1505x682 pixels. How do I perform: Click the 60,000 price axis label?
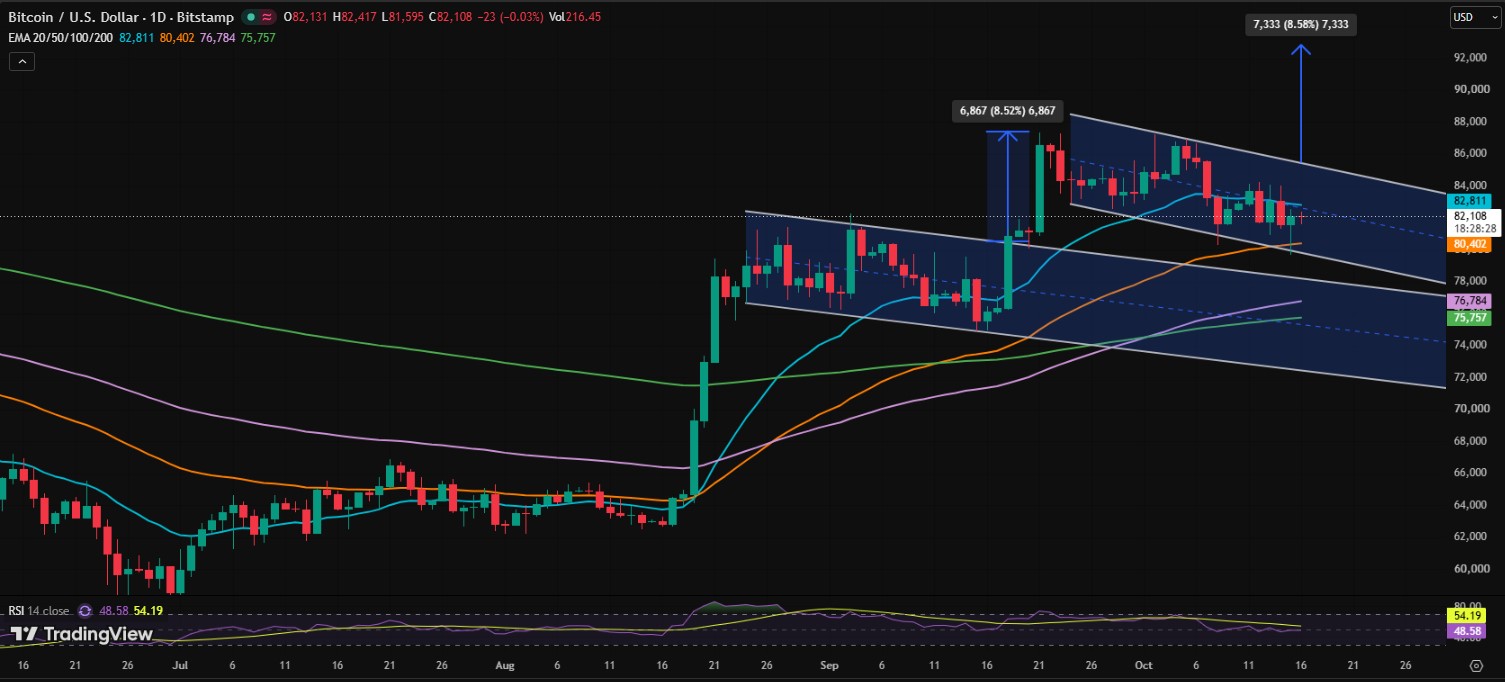[1471, 569]
